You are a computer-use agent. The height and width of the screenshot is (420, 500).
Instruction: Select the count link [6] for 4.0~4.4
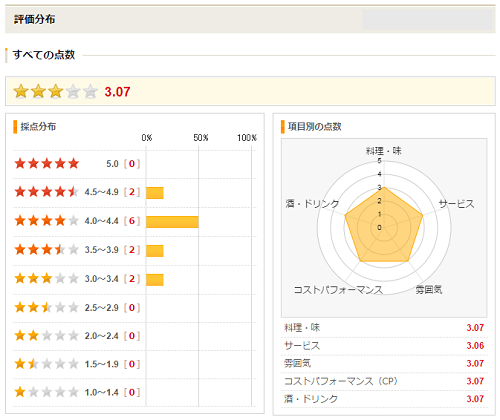132,221
